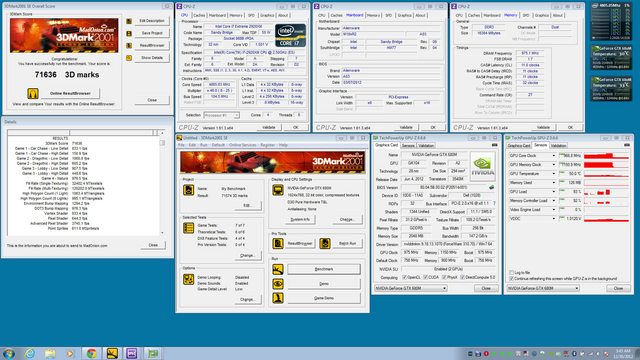
Task: Click the icon beside Show Details
Action: click(x=129, y=58)
